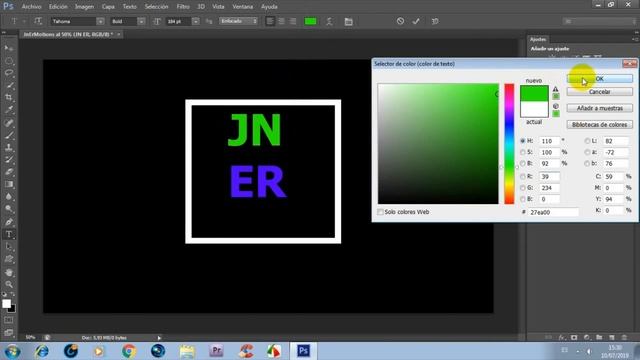The image size is (640, 360).
Task: Open the character and paragraph panels
Action: pyautogui.click(x=348, y=21)
